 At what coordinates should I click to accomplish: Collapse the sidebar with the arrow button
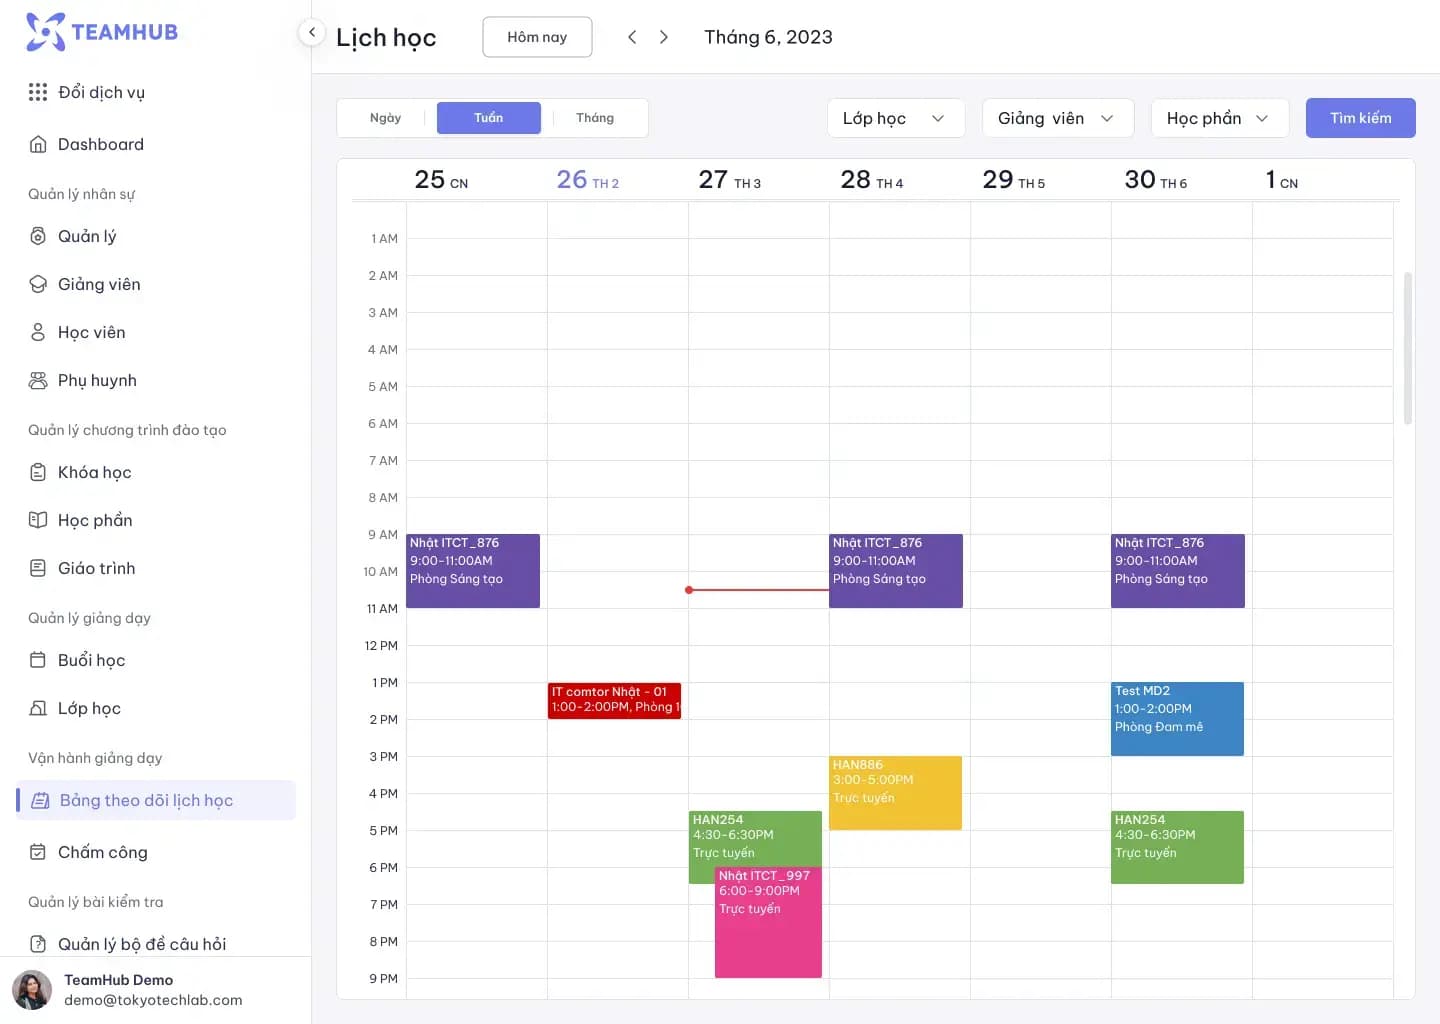coord(312,32)
